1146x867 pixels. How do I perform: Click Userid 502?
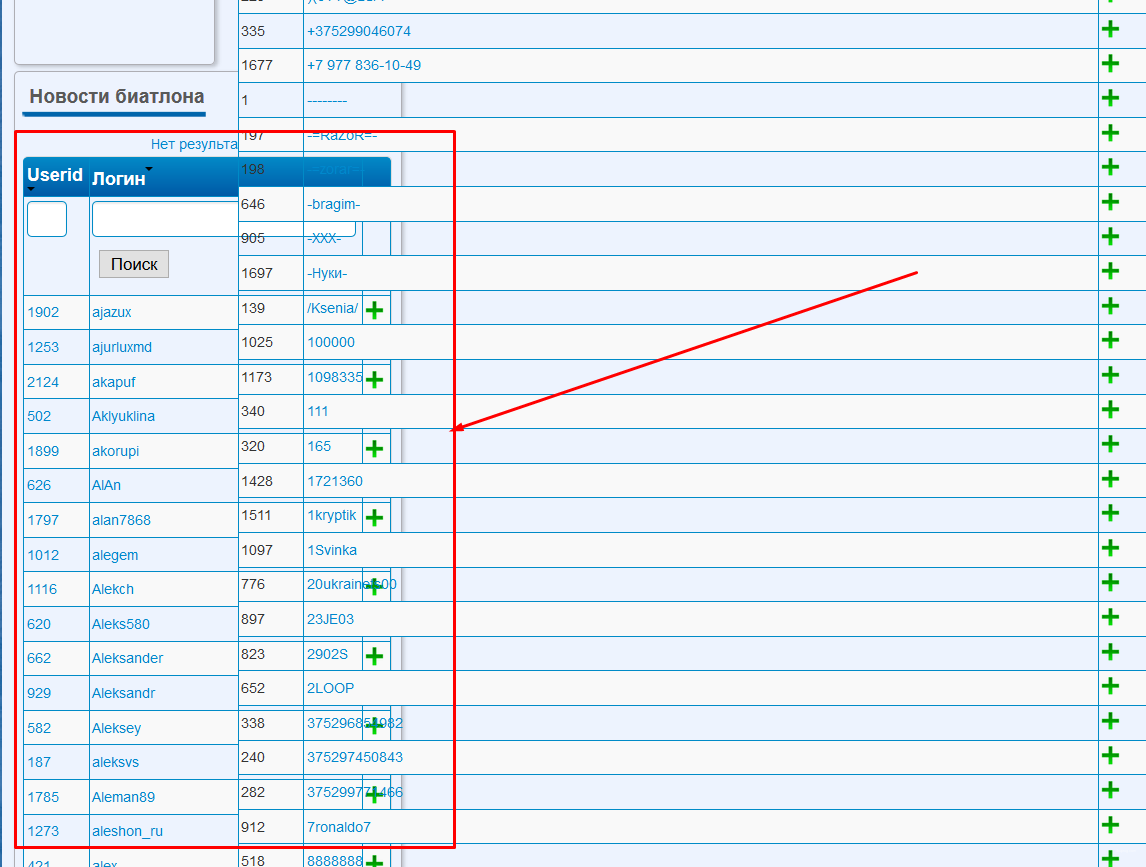click(39, 416)
